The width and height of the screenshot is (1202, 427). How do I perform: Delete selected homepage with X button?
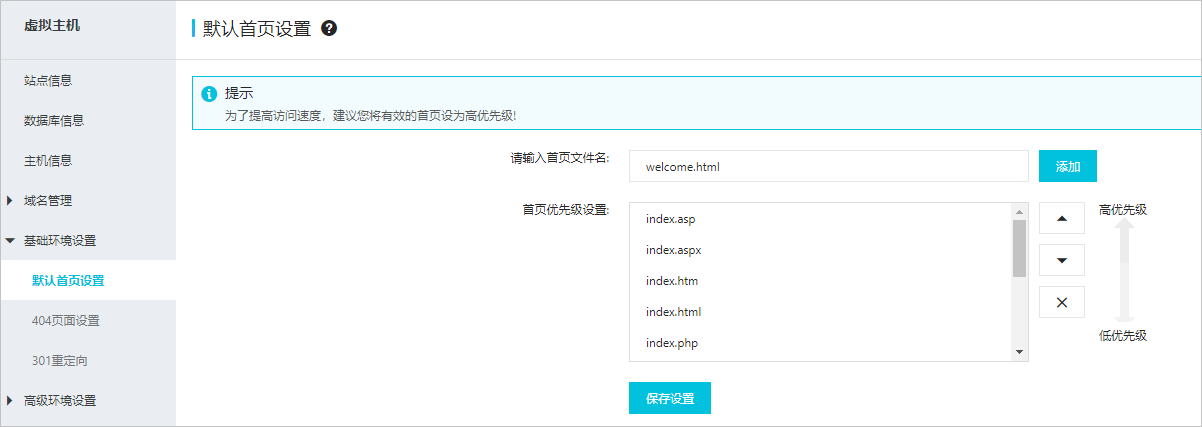pyautogui.click(x=1062, y=302)
